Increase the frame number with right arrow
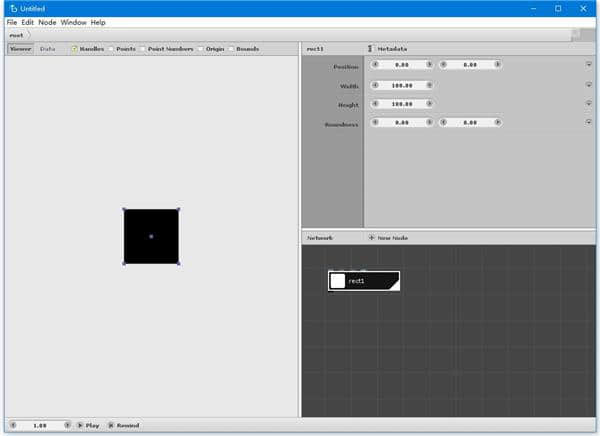The width and height of the screenshot is (600, 436). coord(67,425)
